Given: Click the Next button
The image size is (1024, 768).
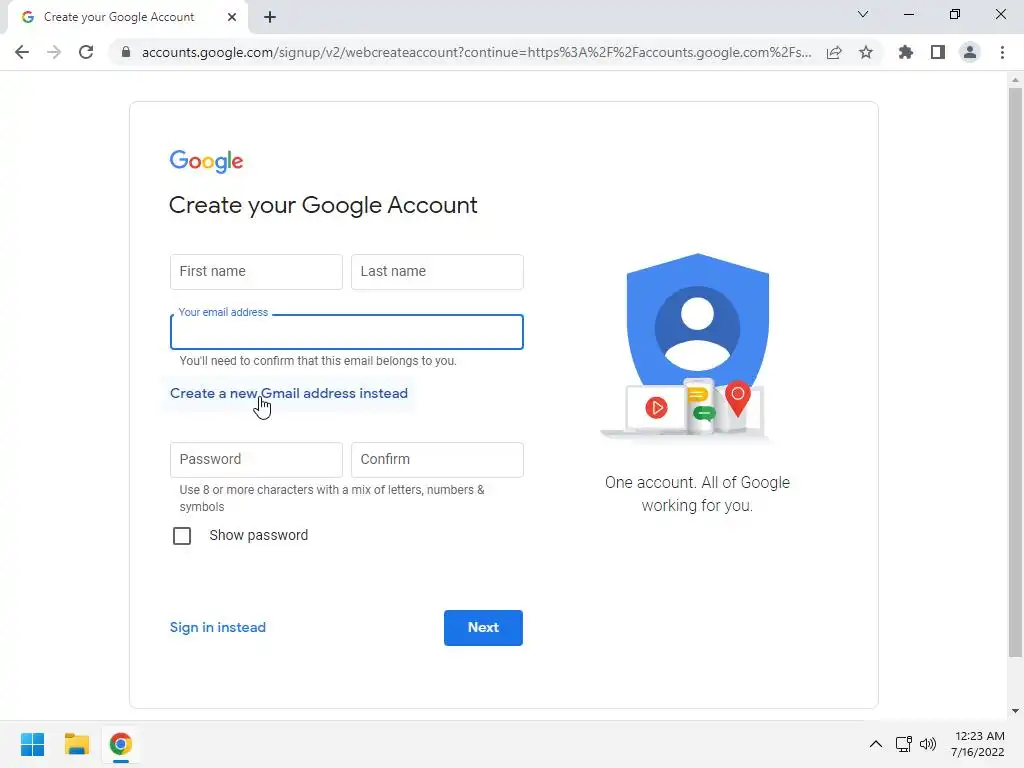Looking at the screenshot, I should (x=483, y=628).
